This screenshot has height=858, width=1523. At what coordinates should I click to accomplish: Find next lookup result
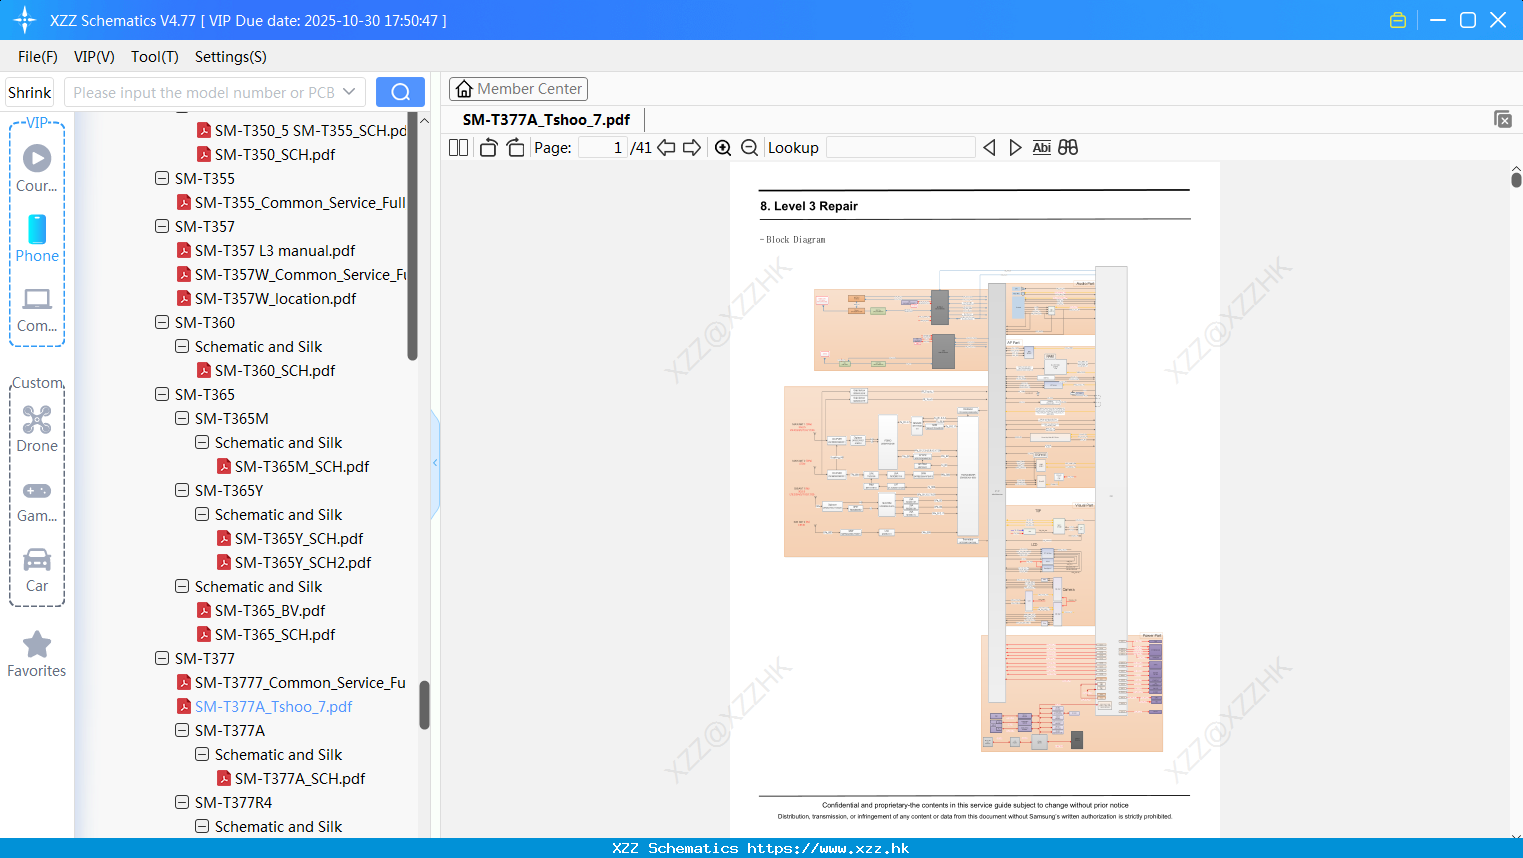click(x=1015, y=148)
